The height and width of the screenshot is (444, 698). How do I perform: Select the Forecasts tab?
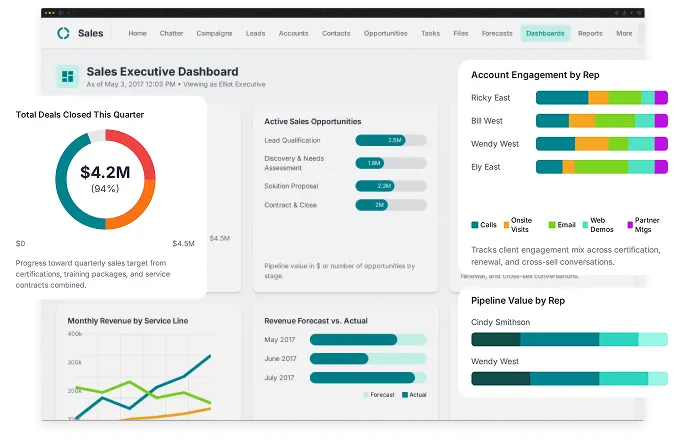(497, 33)
